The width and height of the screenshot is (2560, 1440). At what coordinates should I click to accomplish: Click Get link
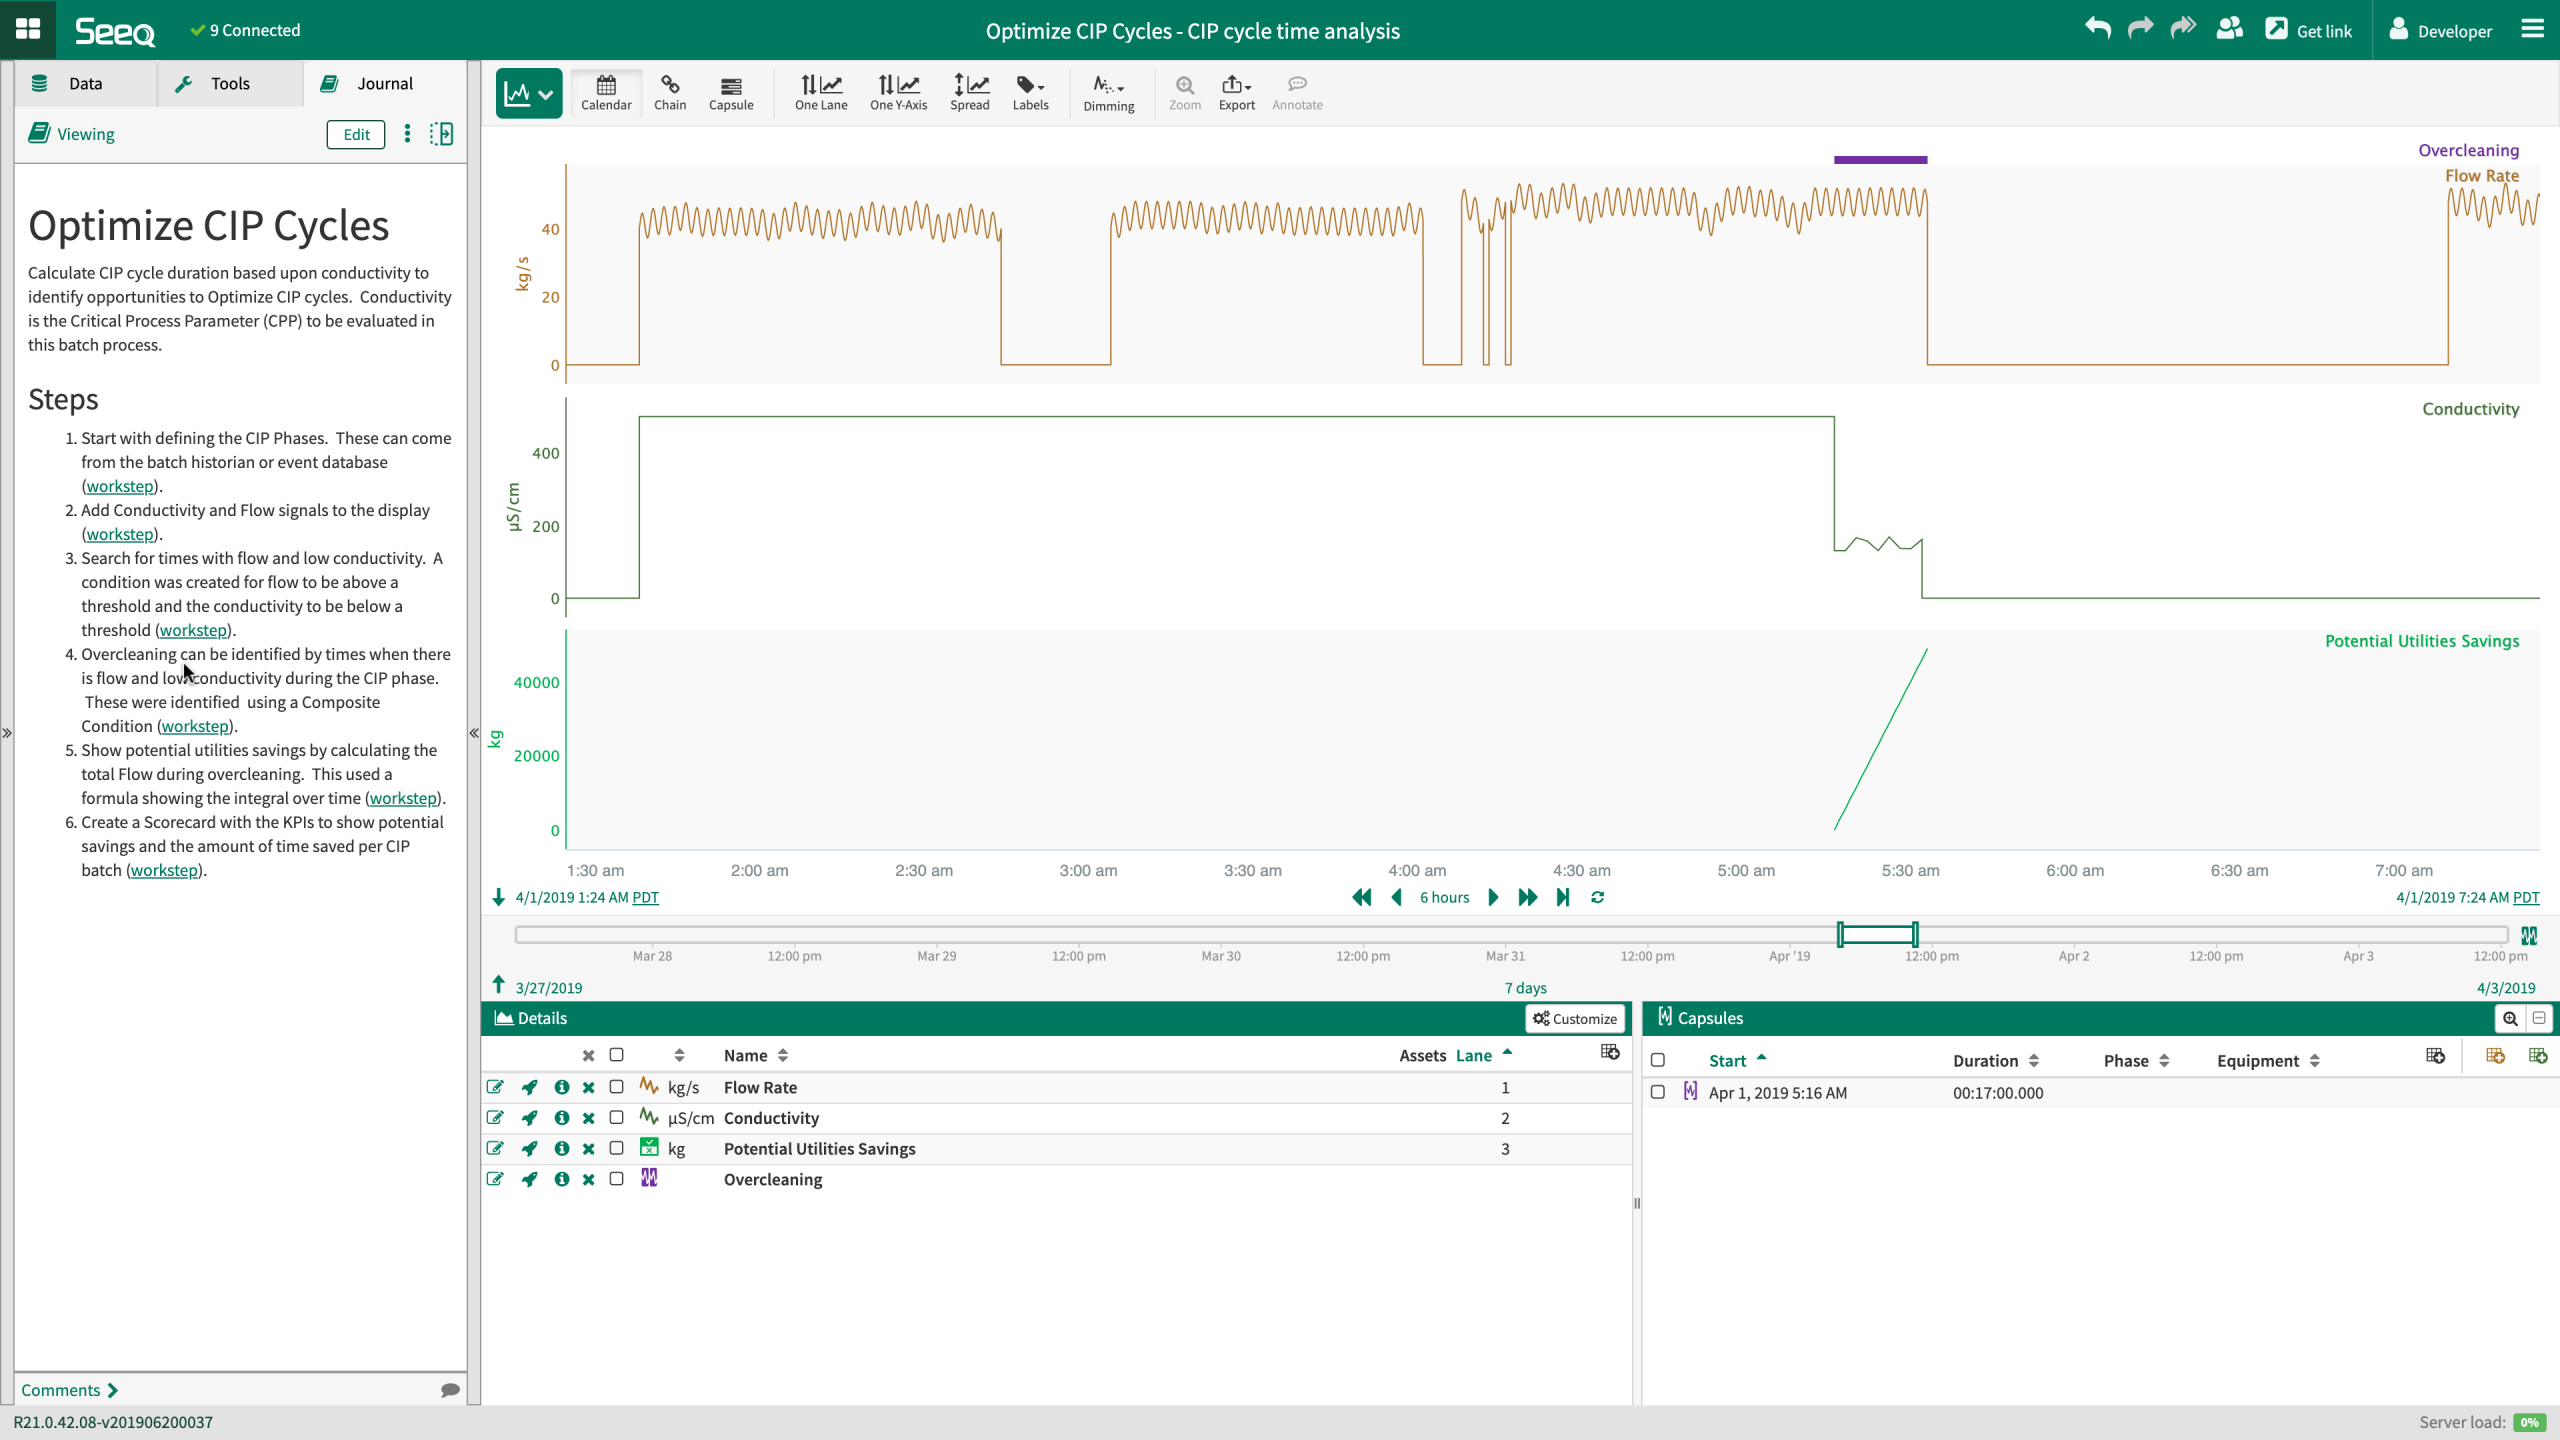point(2309,30)
